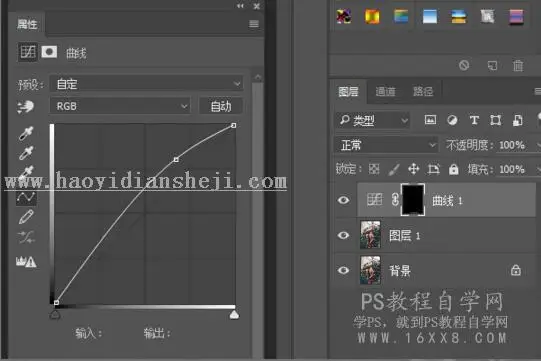
Task: Click the 不透明度 100% value field
Action: tap(512, 145)
